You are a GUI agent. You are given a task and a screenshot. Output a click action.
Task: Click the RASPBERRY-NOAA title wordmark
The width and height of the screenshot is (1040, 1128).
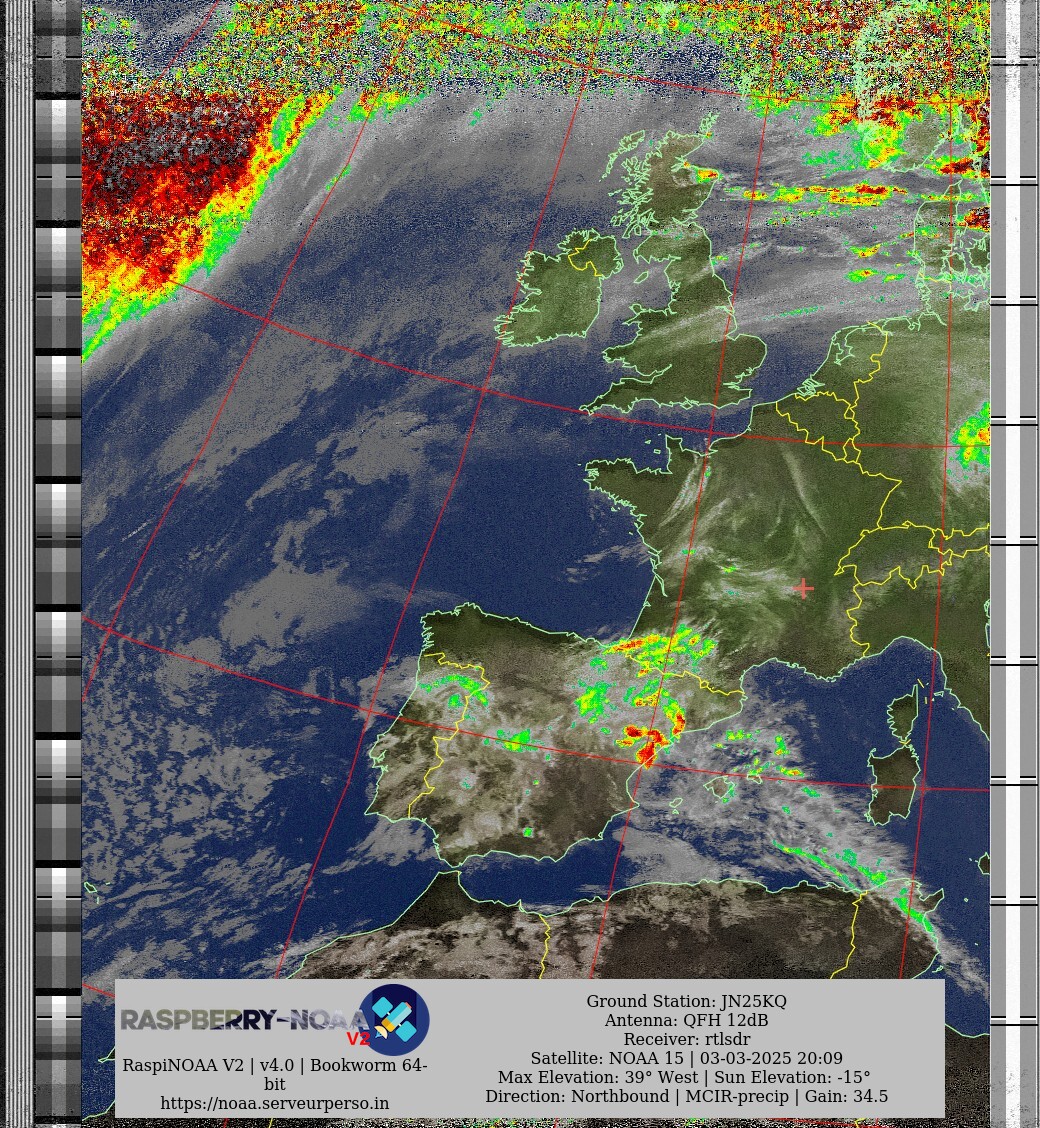[245, 1020]
